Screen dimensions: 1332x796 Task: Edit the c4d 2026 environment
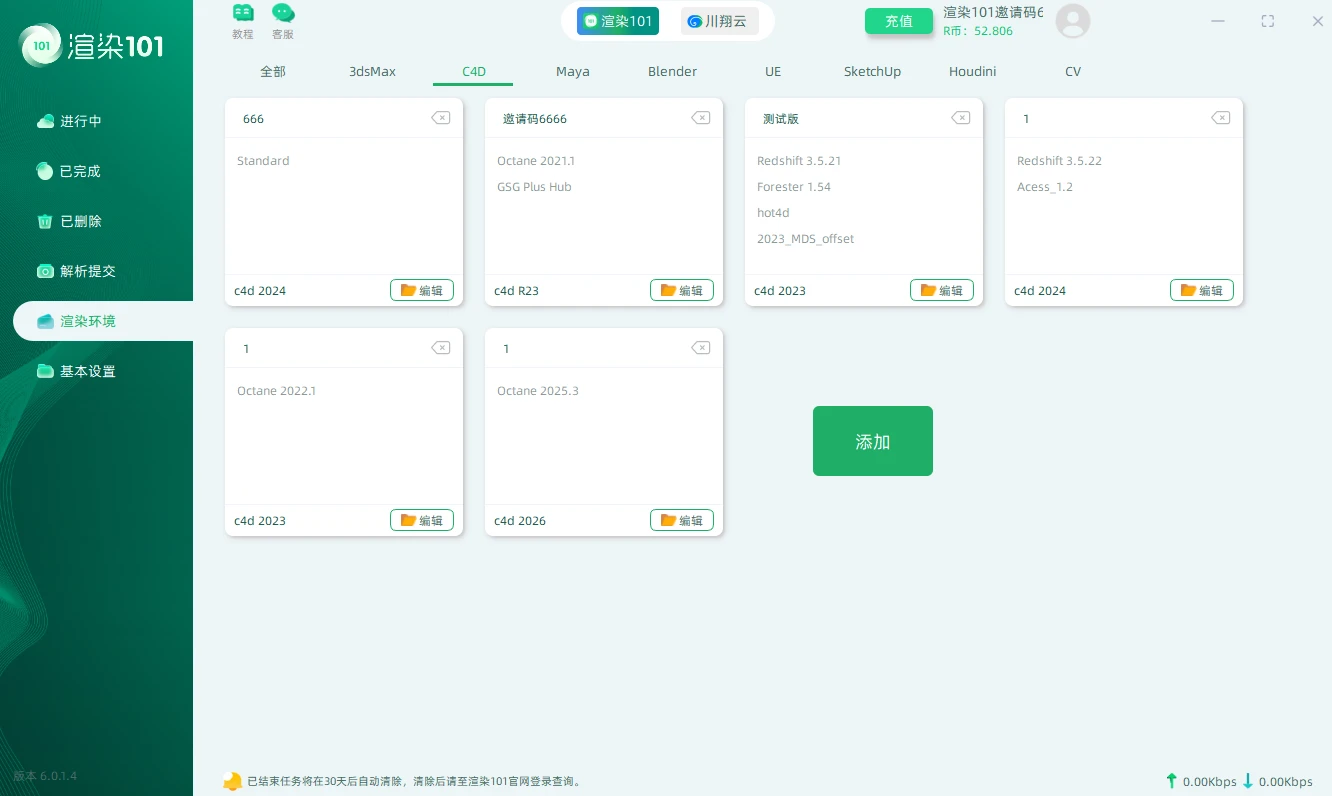pos(682,520)
